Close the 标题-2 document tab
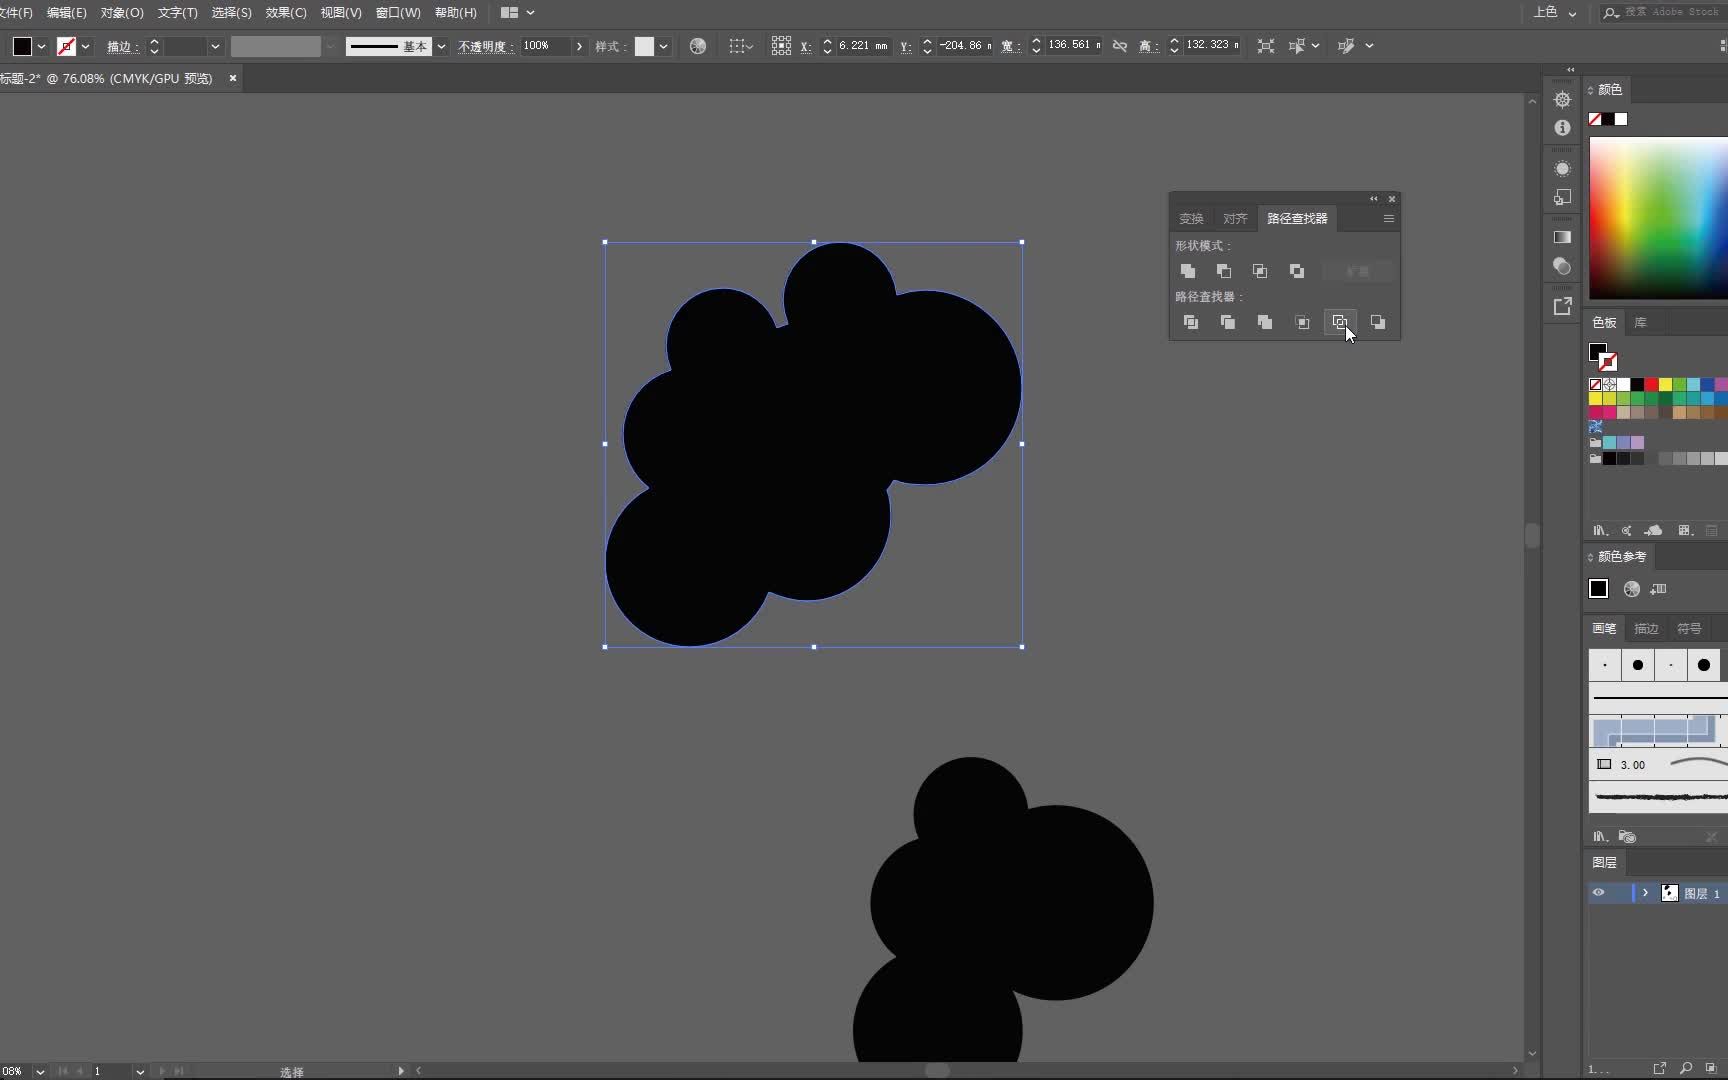The image size is (1728, 1080). click(x=233, y=78)
